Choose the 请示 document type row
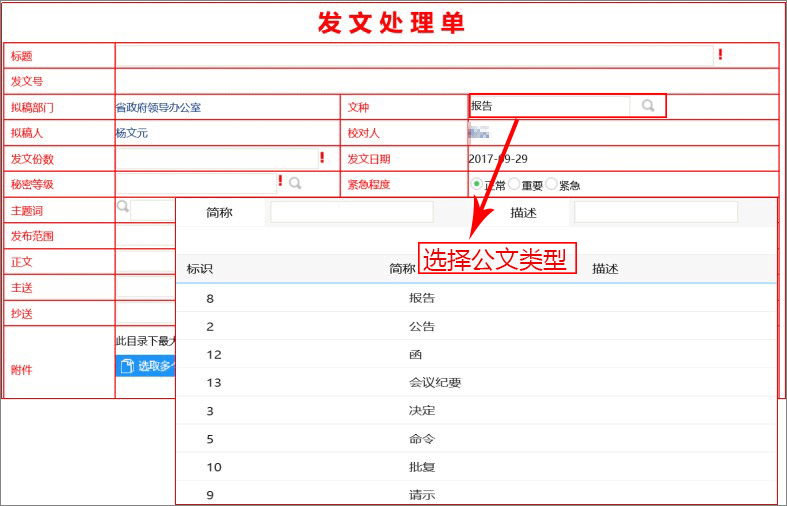This screenshot has width=787, height=506. tap(476, 494)
